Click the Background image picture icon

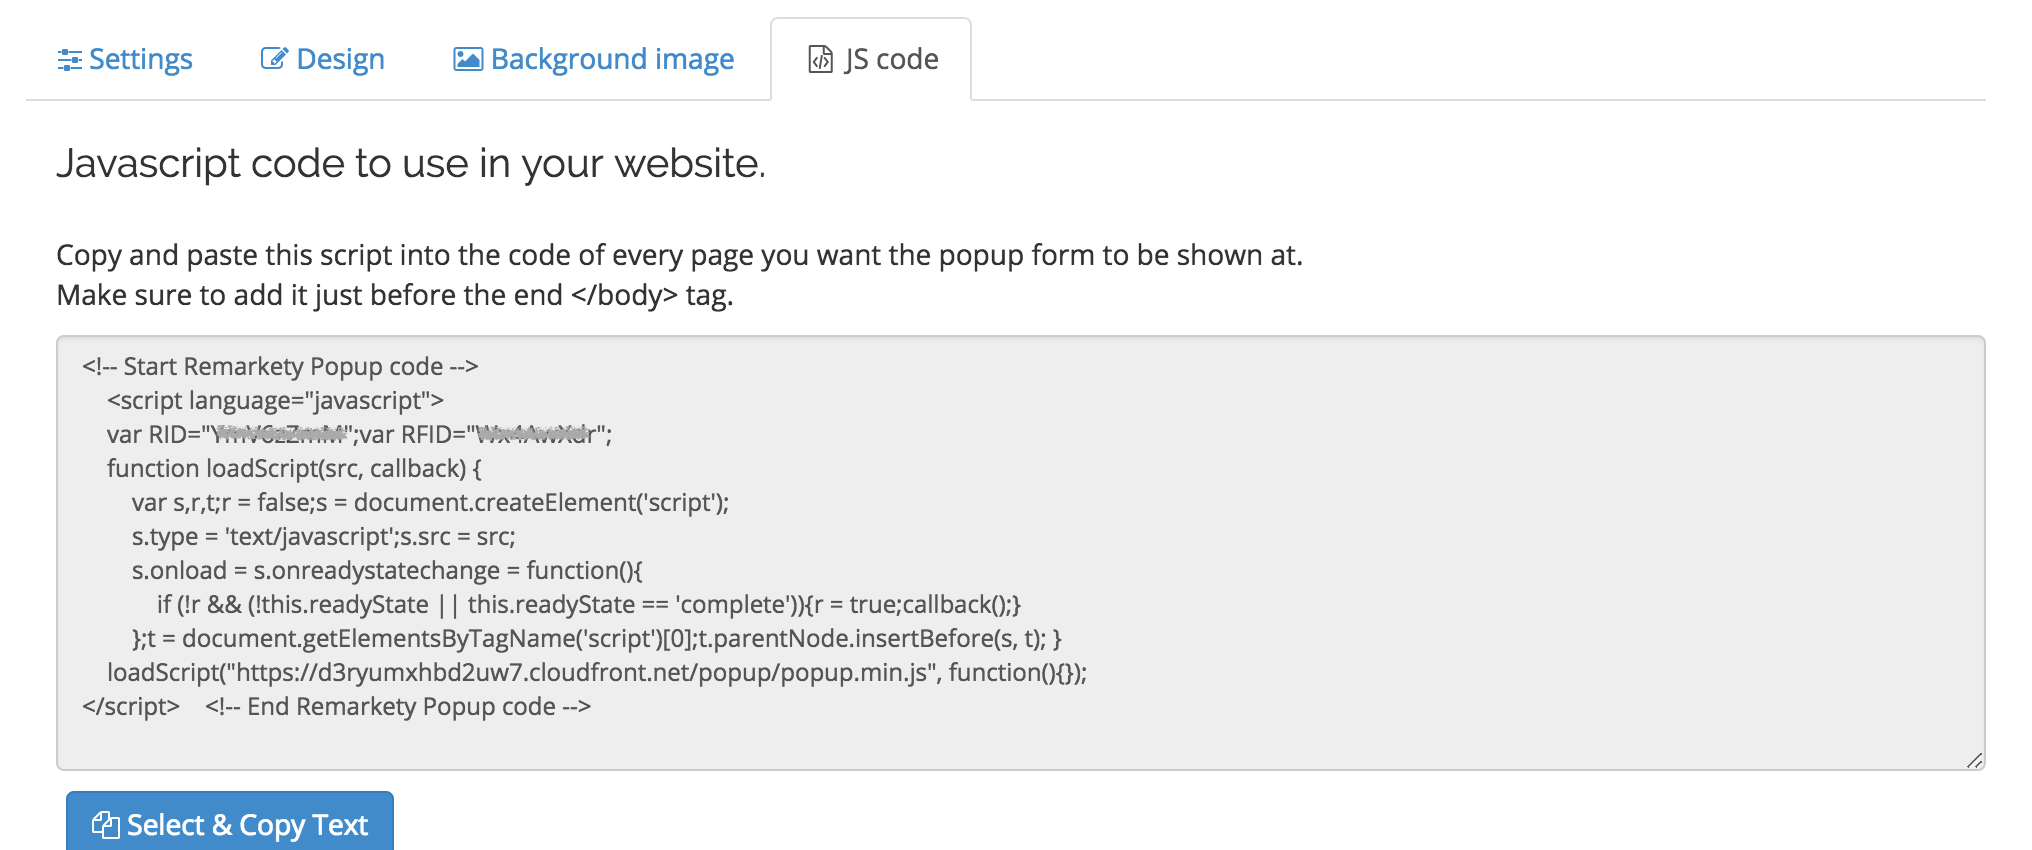click(x=468, y=59)
